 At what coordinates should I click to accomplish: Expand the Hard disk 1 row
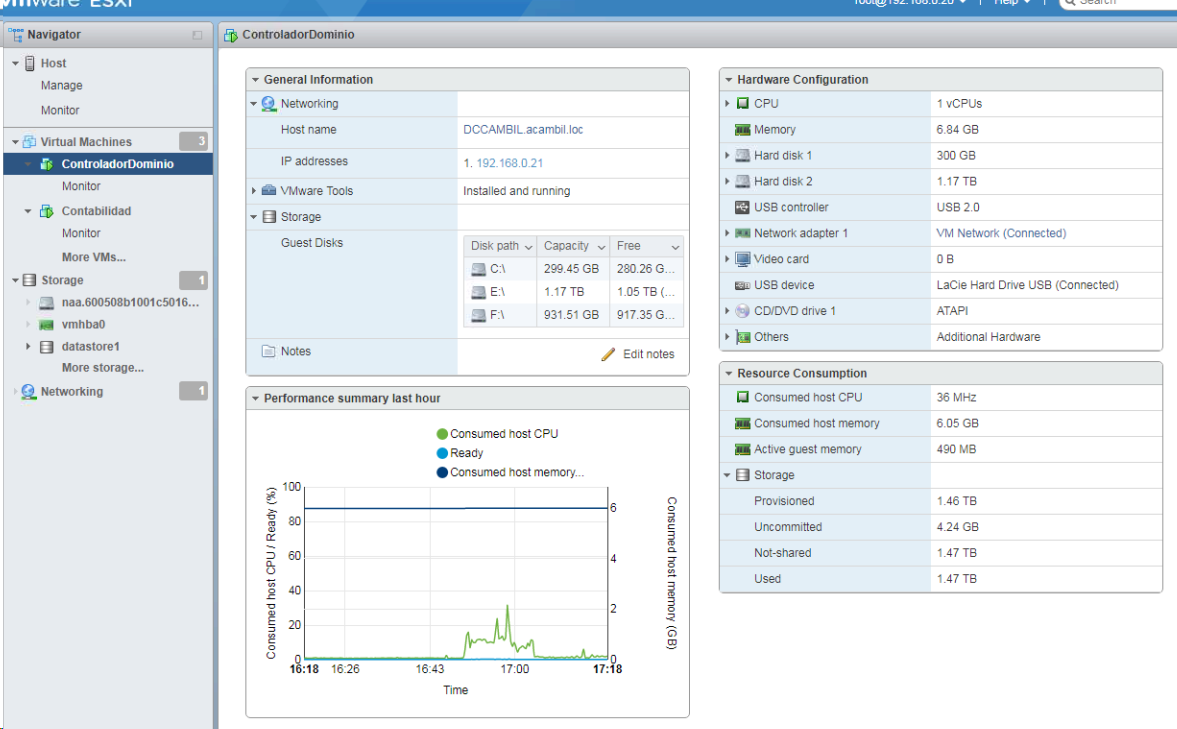[x=727, y=156]
